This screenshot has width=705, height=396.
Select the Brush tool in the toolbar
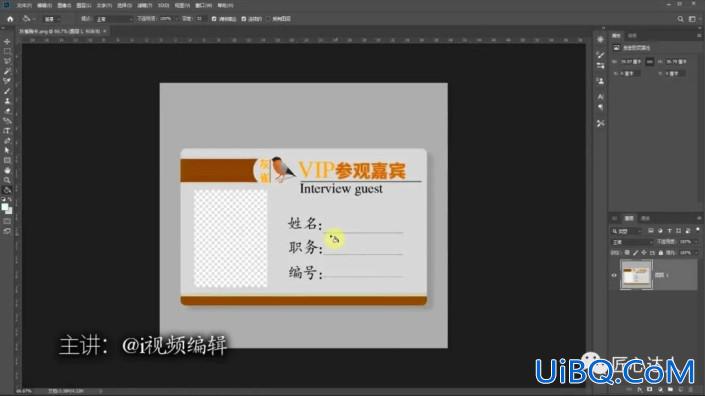tap(7, 91)
